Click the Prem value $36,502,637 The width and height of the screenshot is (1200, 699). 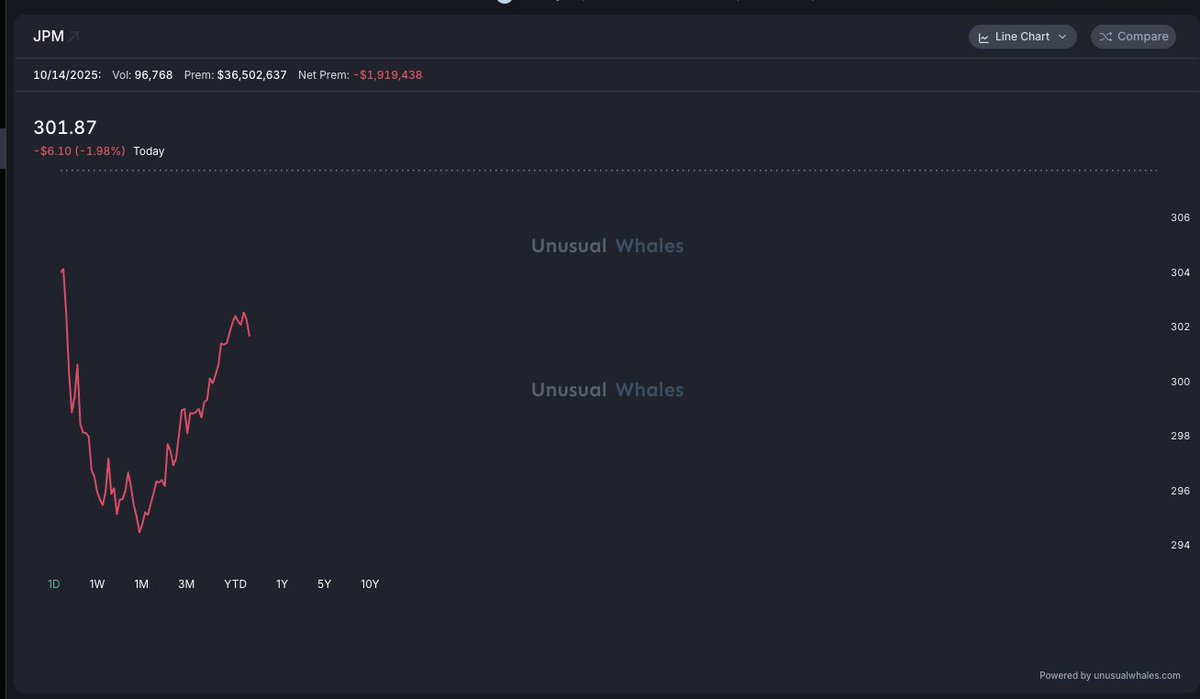(x=252, y=75)
